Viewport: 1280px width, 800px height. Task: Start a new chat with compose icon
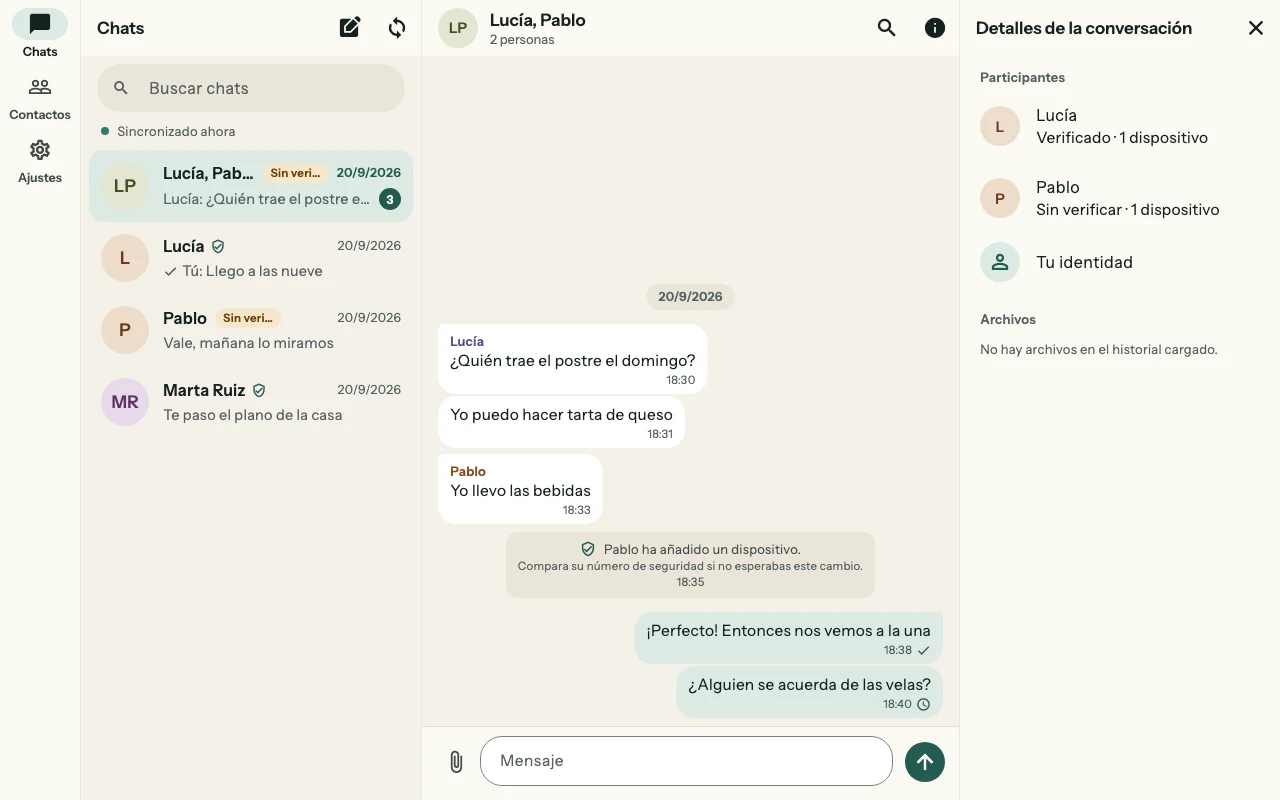(x=350, y=28)
